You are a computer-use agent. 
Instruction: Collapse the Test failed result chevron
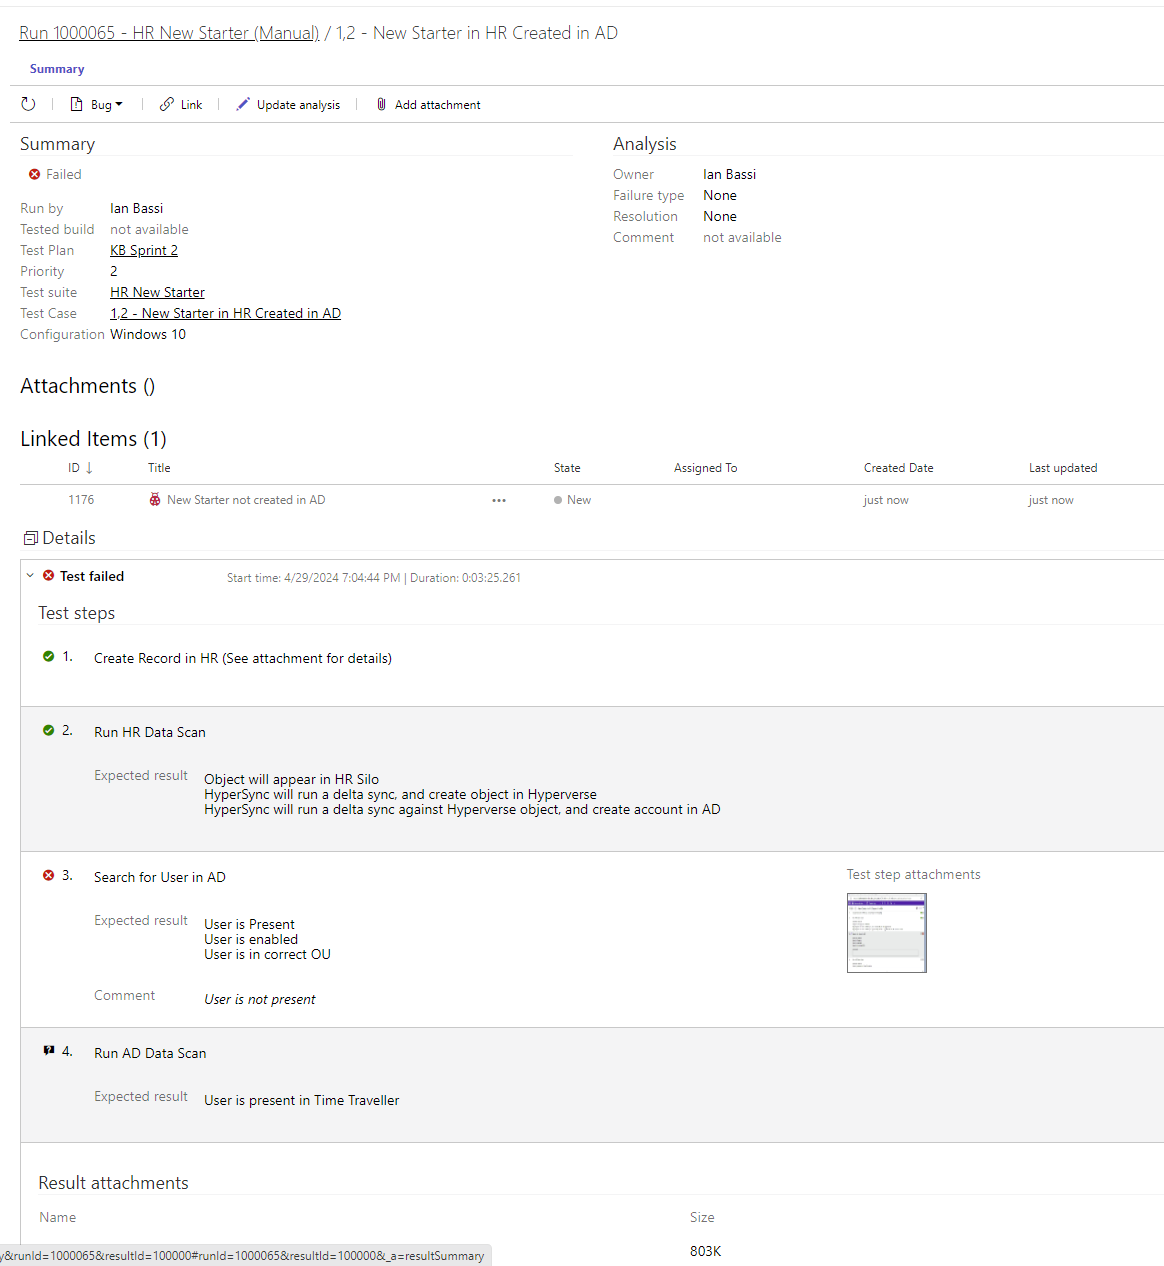(30, 576)
